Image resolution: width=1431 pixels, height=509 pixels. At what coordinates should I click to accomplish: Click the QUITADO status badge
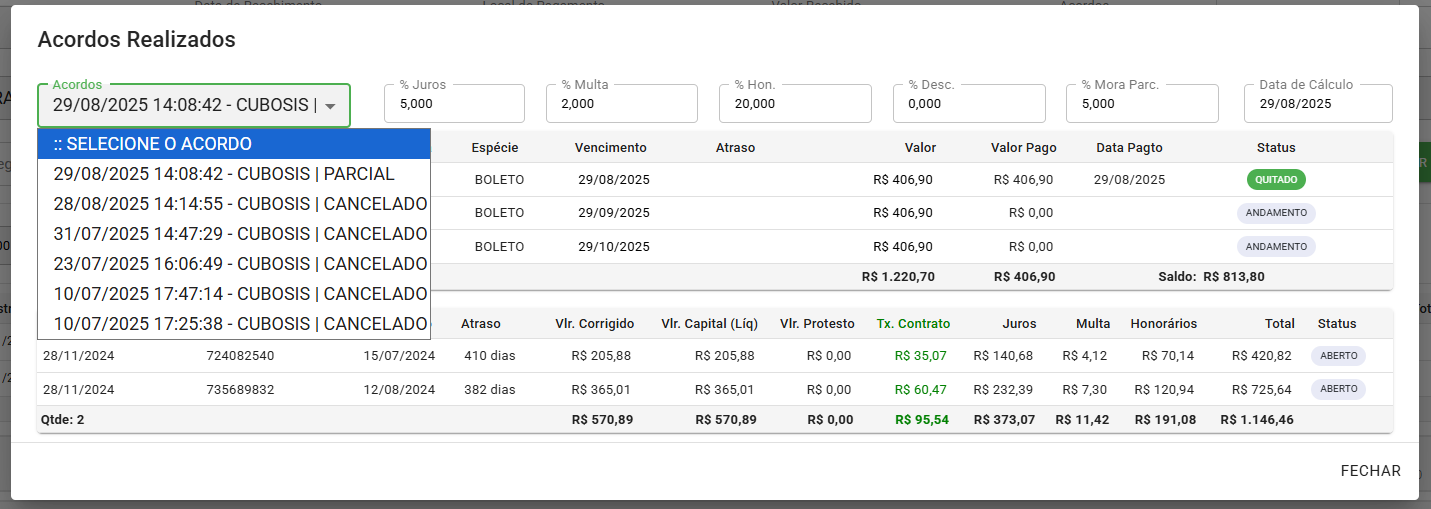pyautogui.click(x=1276, y=180)
